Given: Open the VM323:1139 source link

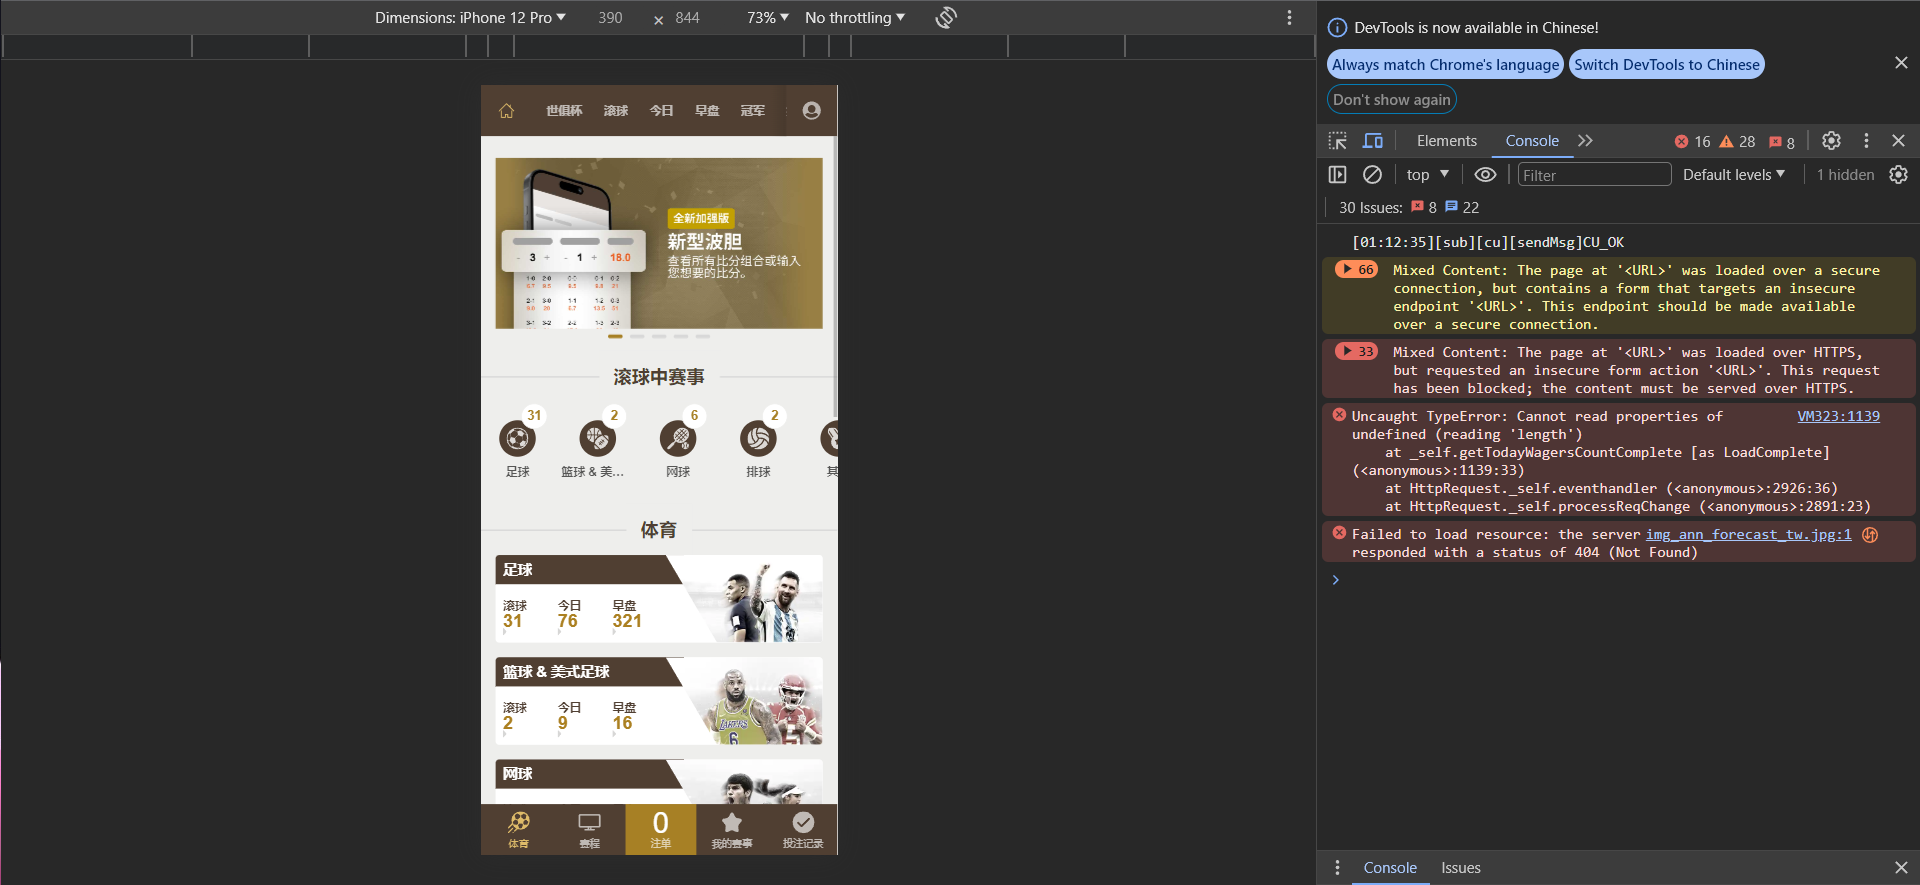Looking at the screenshot, I should tap(1838, 417).
